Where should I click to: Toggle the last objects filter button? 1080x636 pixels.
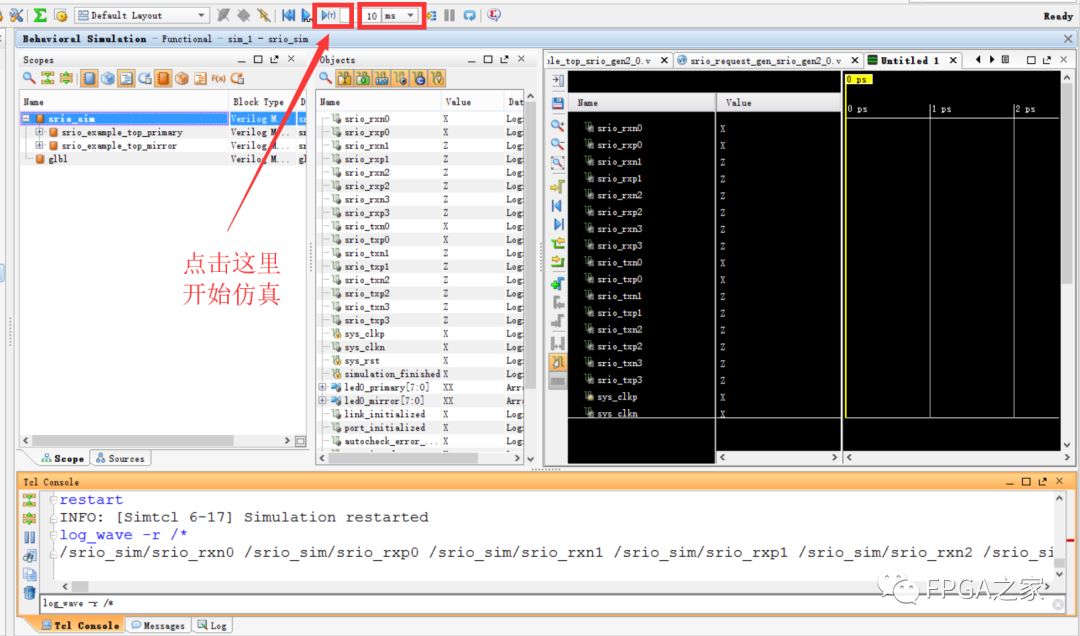pos(437,79)
